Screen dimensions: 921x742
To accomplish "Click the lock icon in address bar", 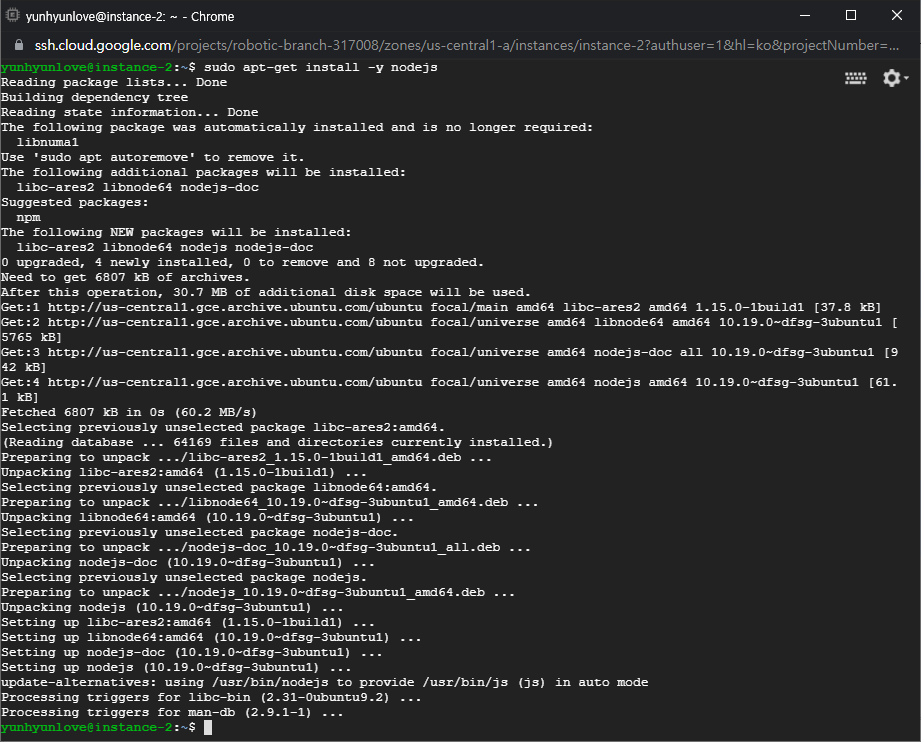I will click(x=19, y=45).
